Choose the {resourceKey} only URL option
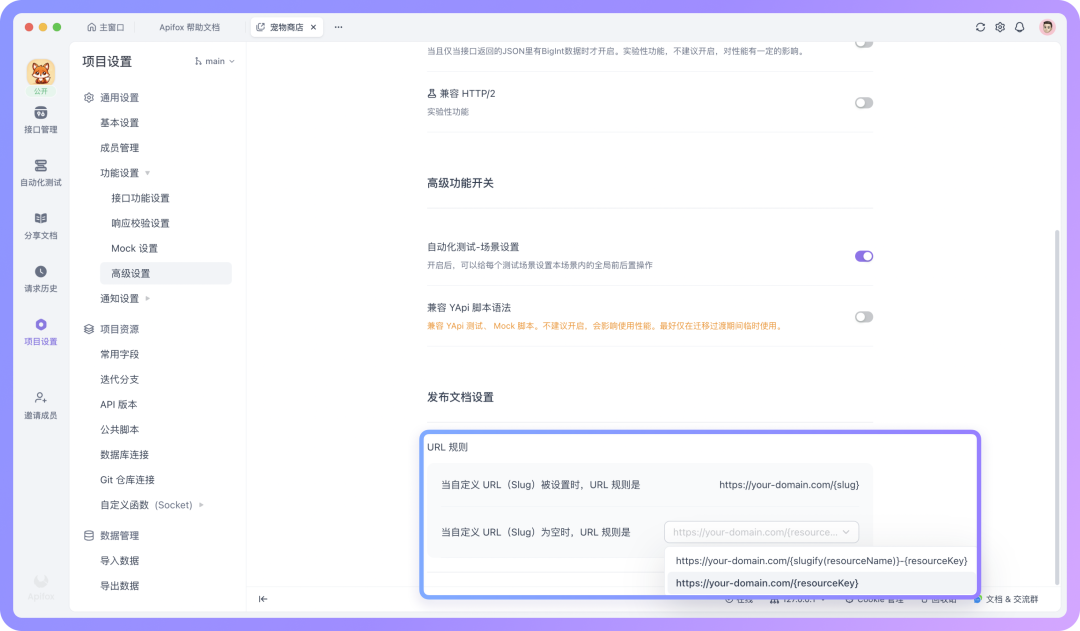The image size is (1080, 631). click(x=821, y=583)
